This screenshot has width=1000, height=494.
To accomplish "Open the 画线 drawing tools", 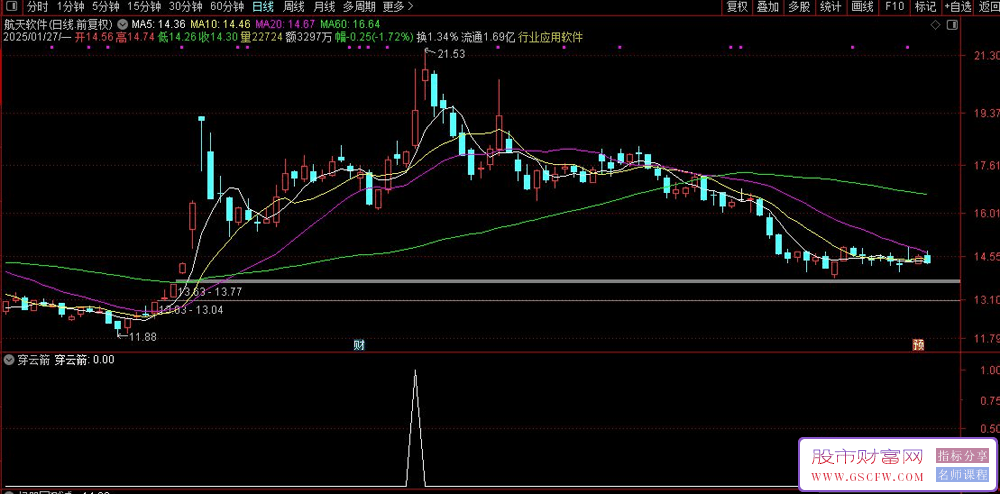I will pos(862,7).
